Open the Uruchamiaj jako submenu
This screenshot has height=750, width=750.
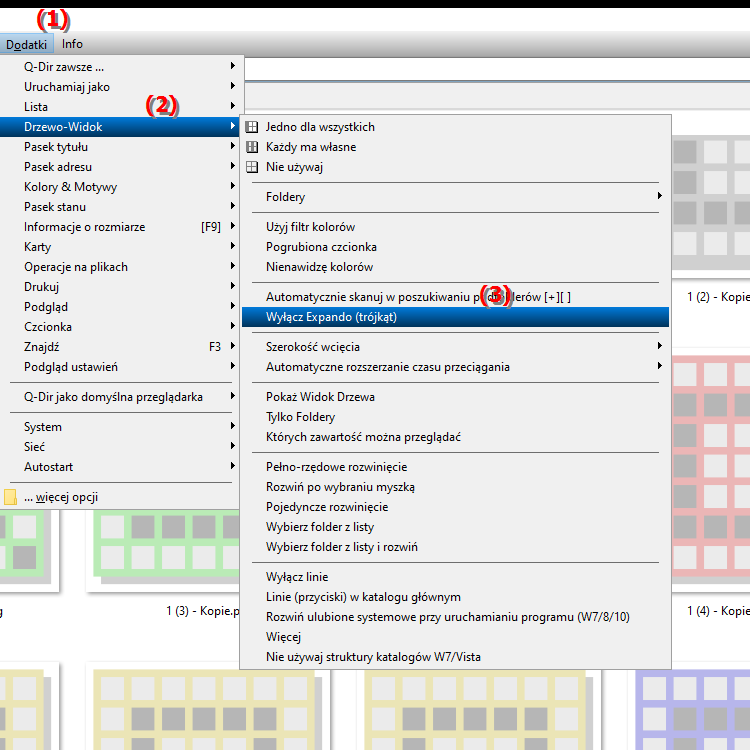coord(120,87)
